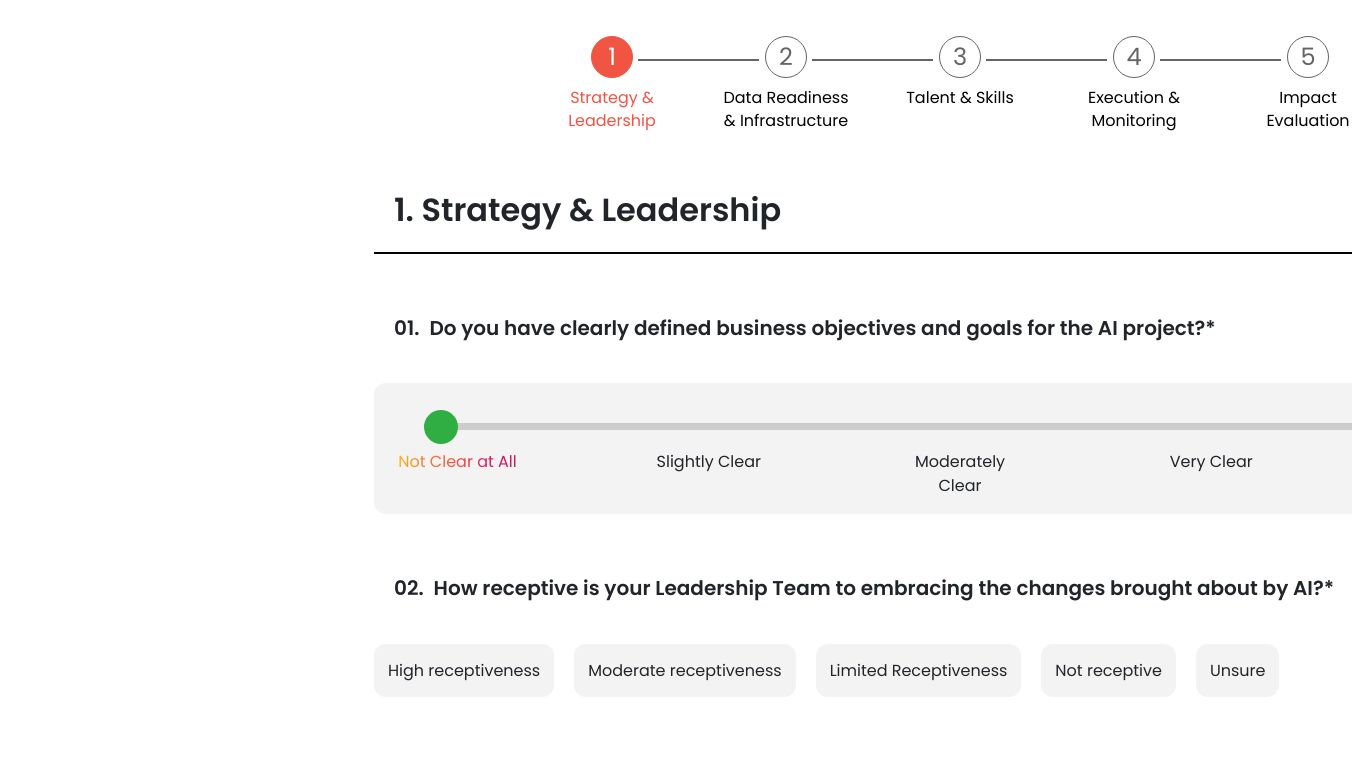Click the Strategy & Leadership step label
The image size is (1352, 760).
point(612,109)
